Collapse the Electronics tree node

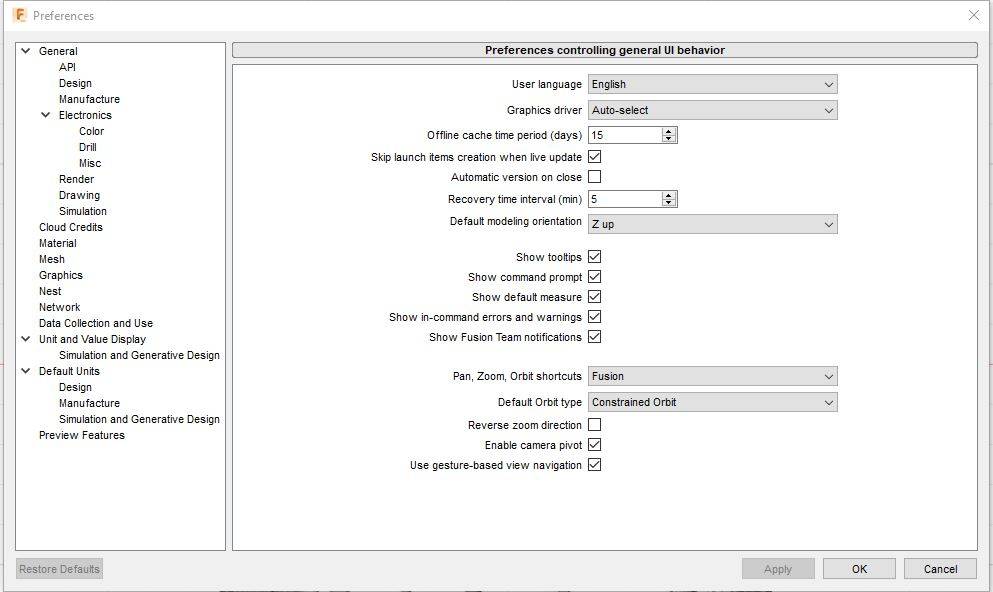tap(46, 115)
